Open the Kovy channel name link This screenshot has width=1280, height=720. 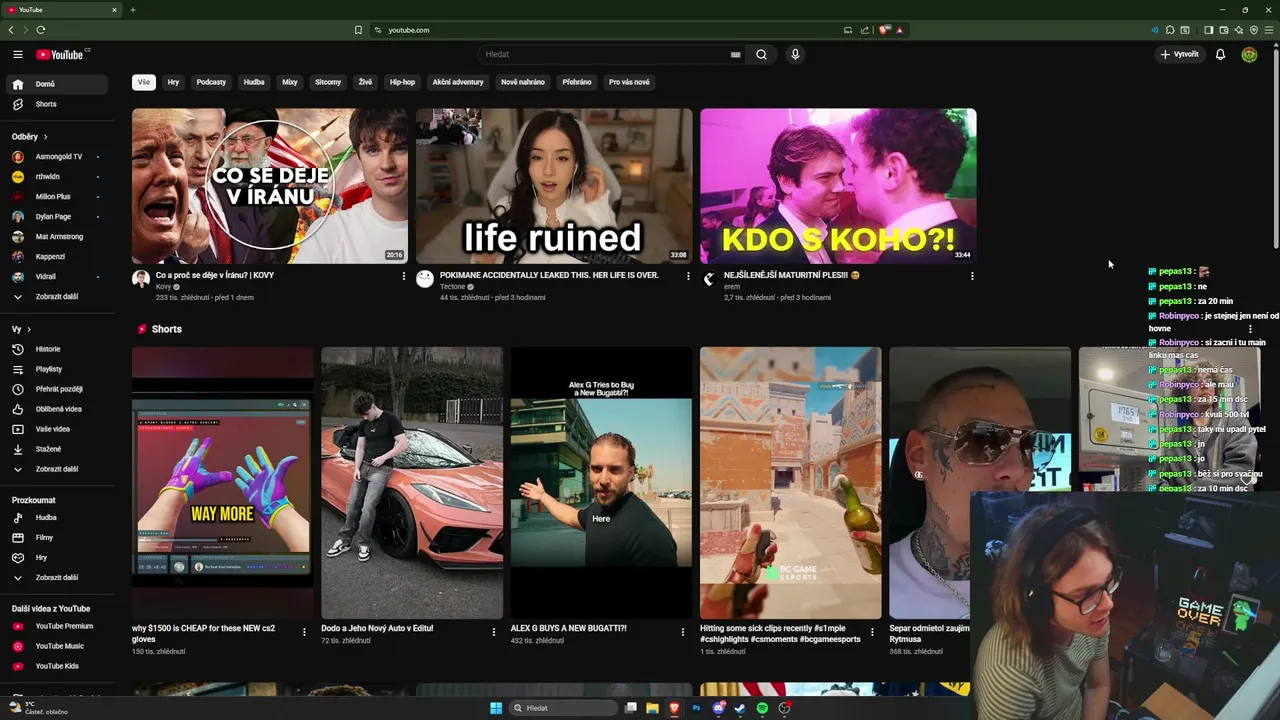pyautogui.click(x=163, y=287)
